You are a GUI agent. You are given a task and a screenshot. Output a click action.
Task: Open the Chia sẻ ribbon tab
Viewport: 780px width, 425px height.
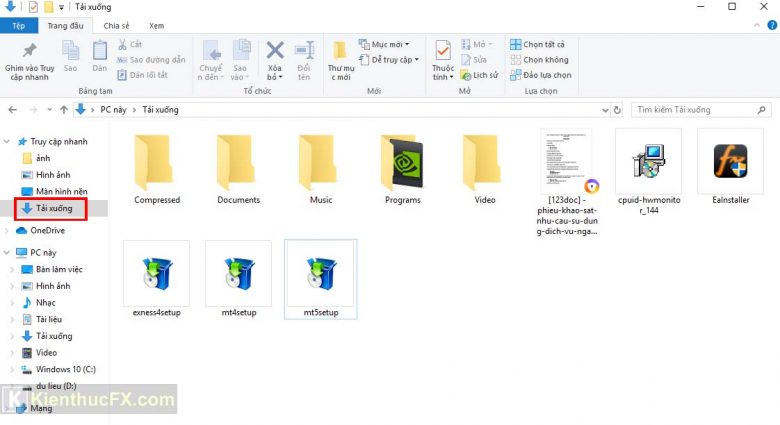point(116,25)
